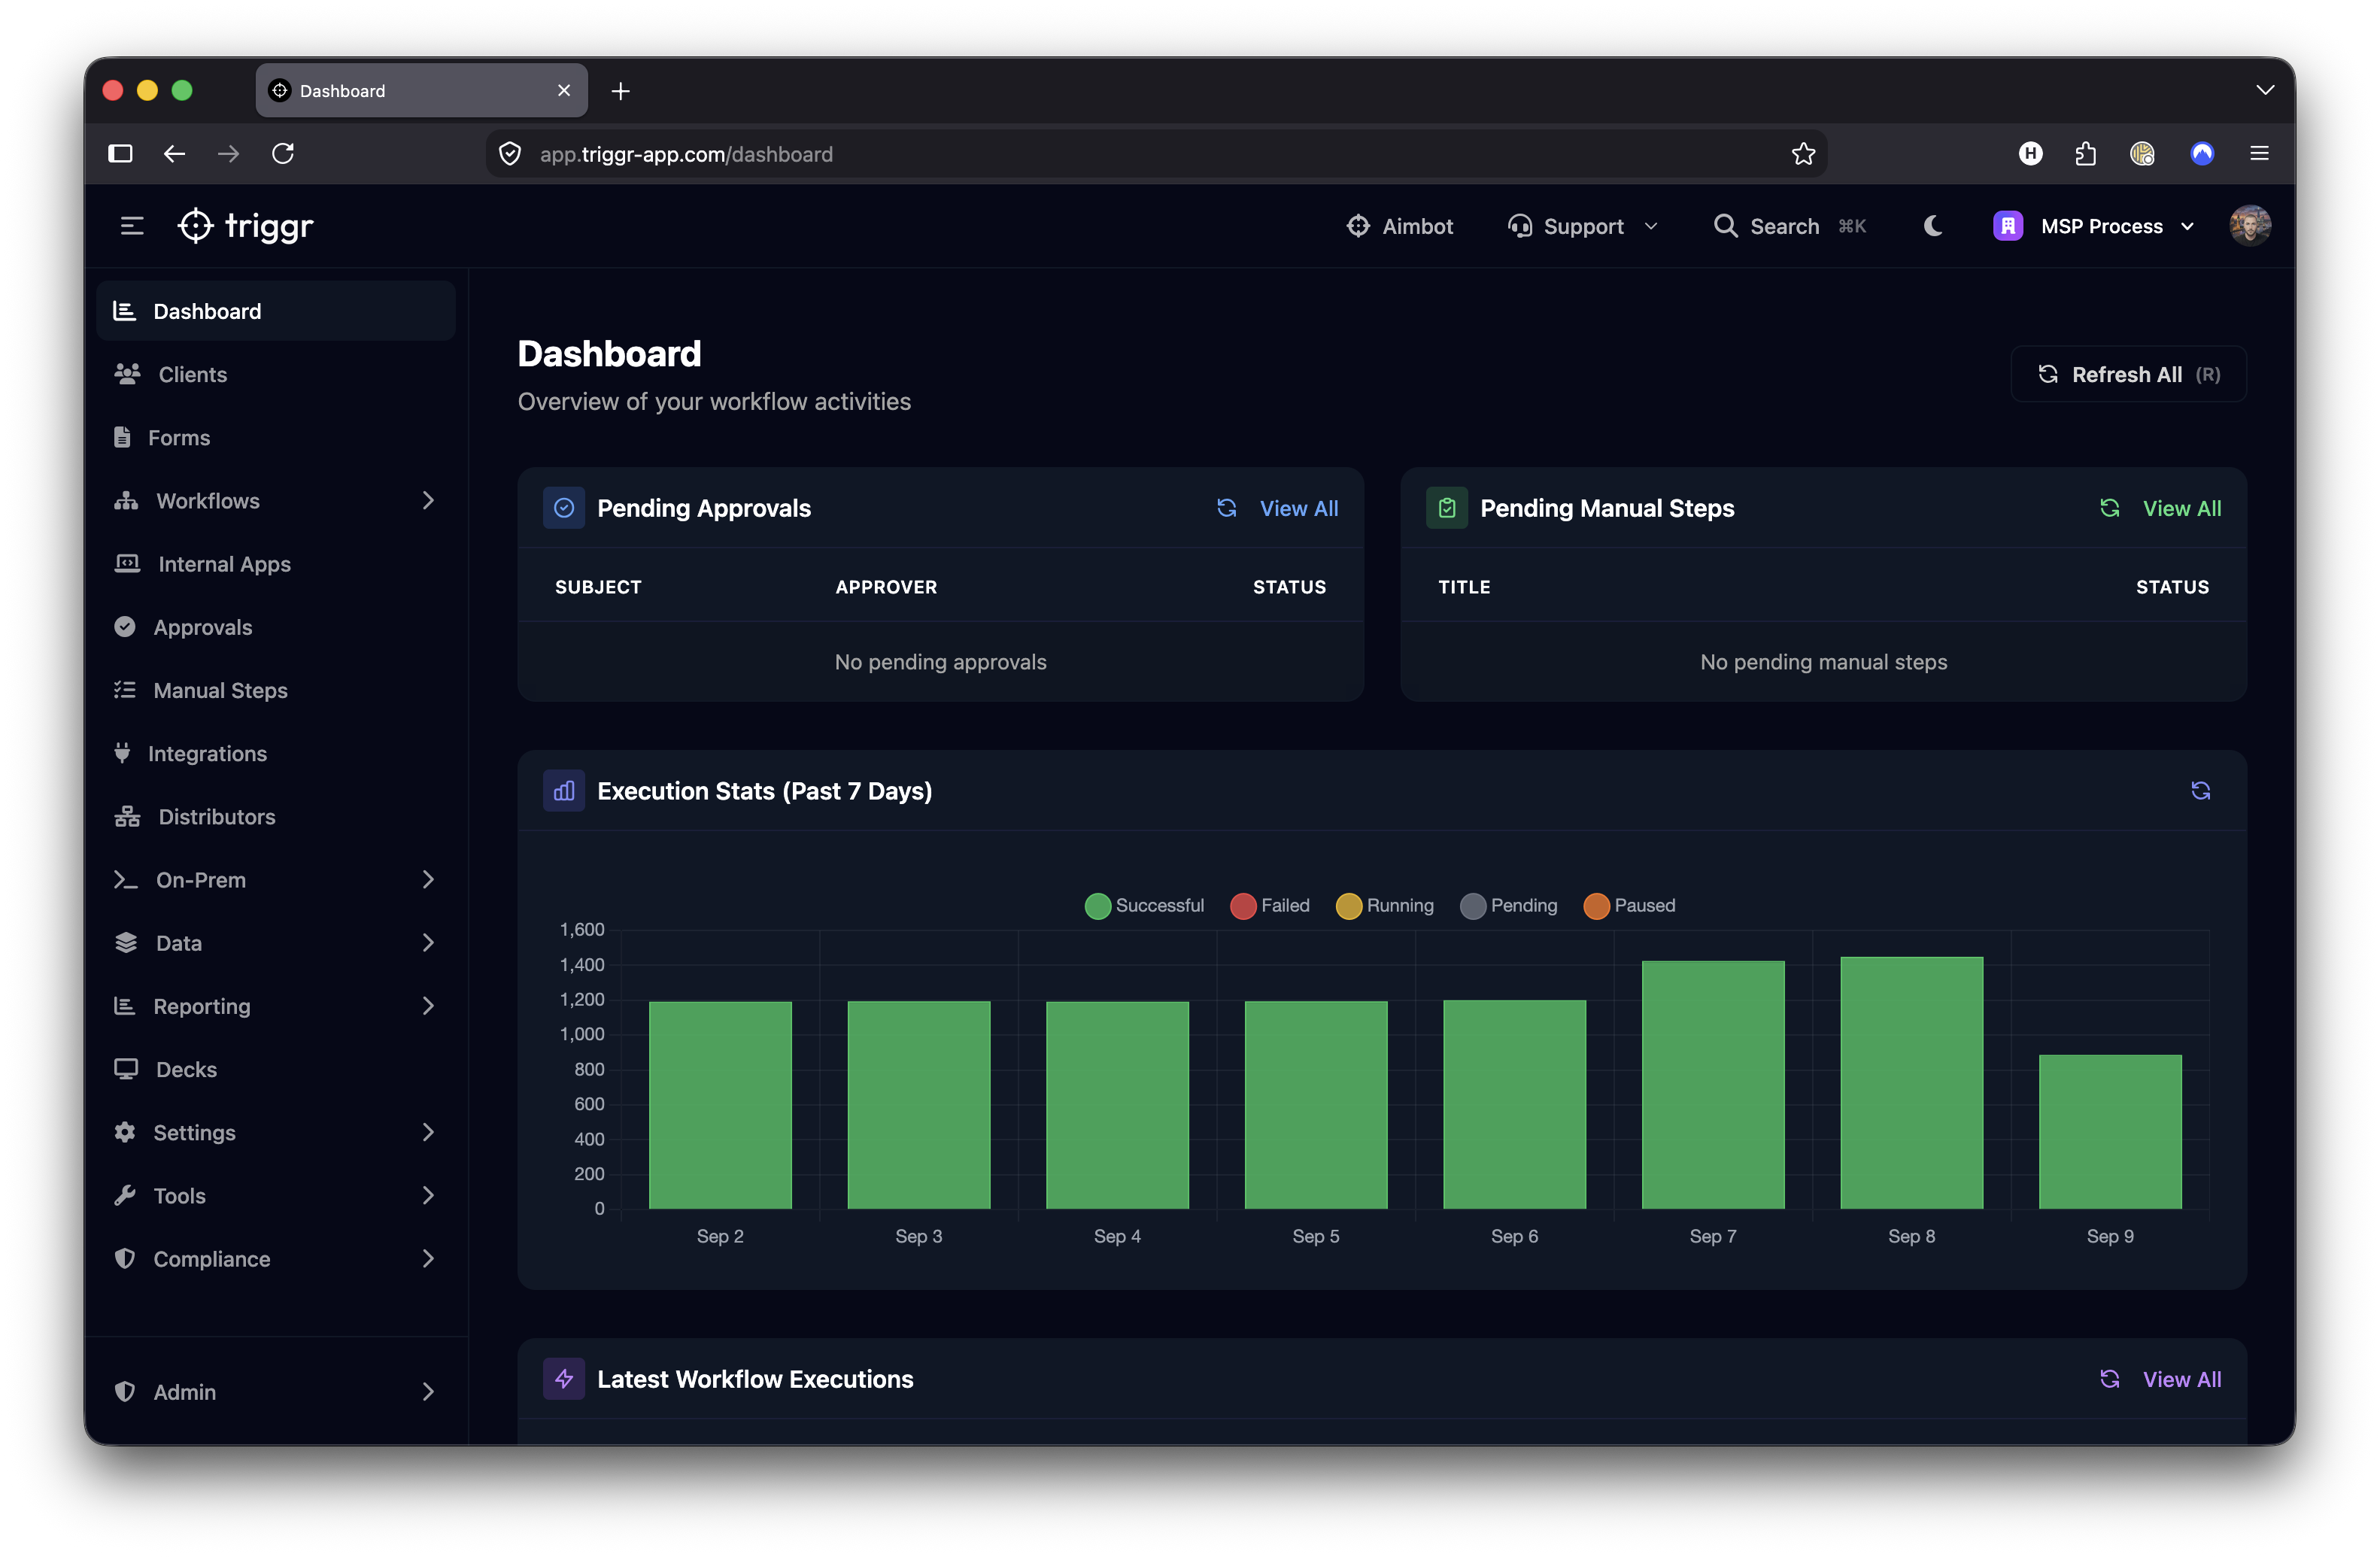Screen dimensions: 2380x1557
Task: Click the Pending Approvals clock icon
Action: tap(564, 508)
